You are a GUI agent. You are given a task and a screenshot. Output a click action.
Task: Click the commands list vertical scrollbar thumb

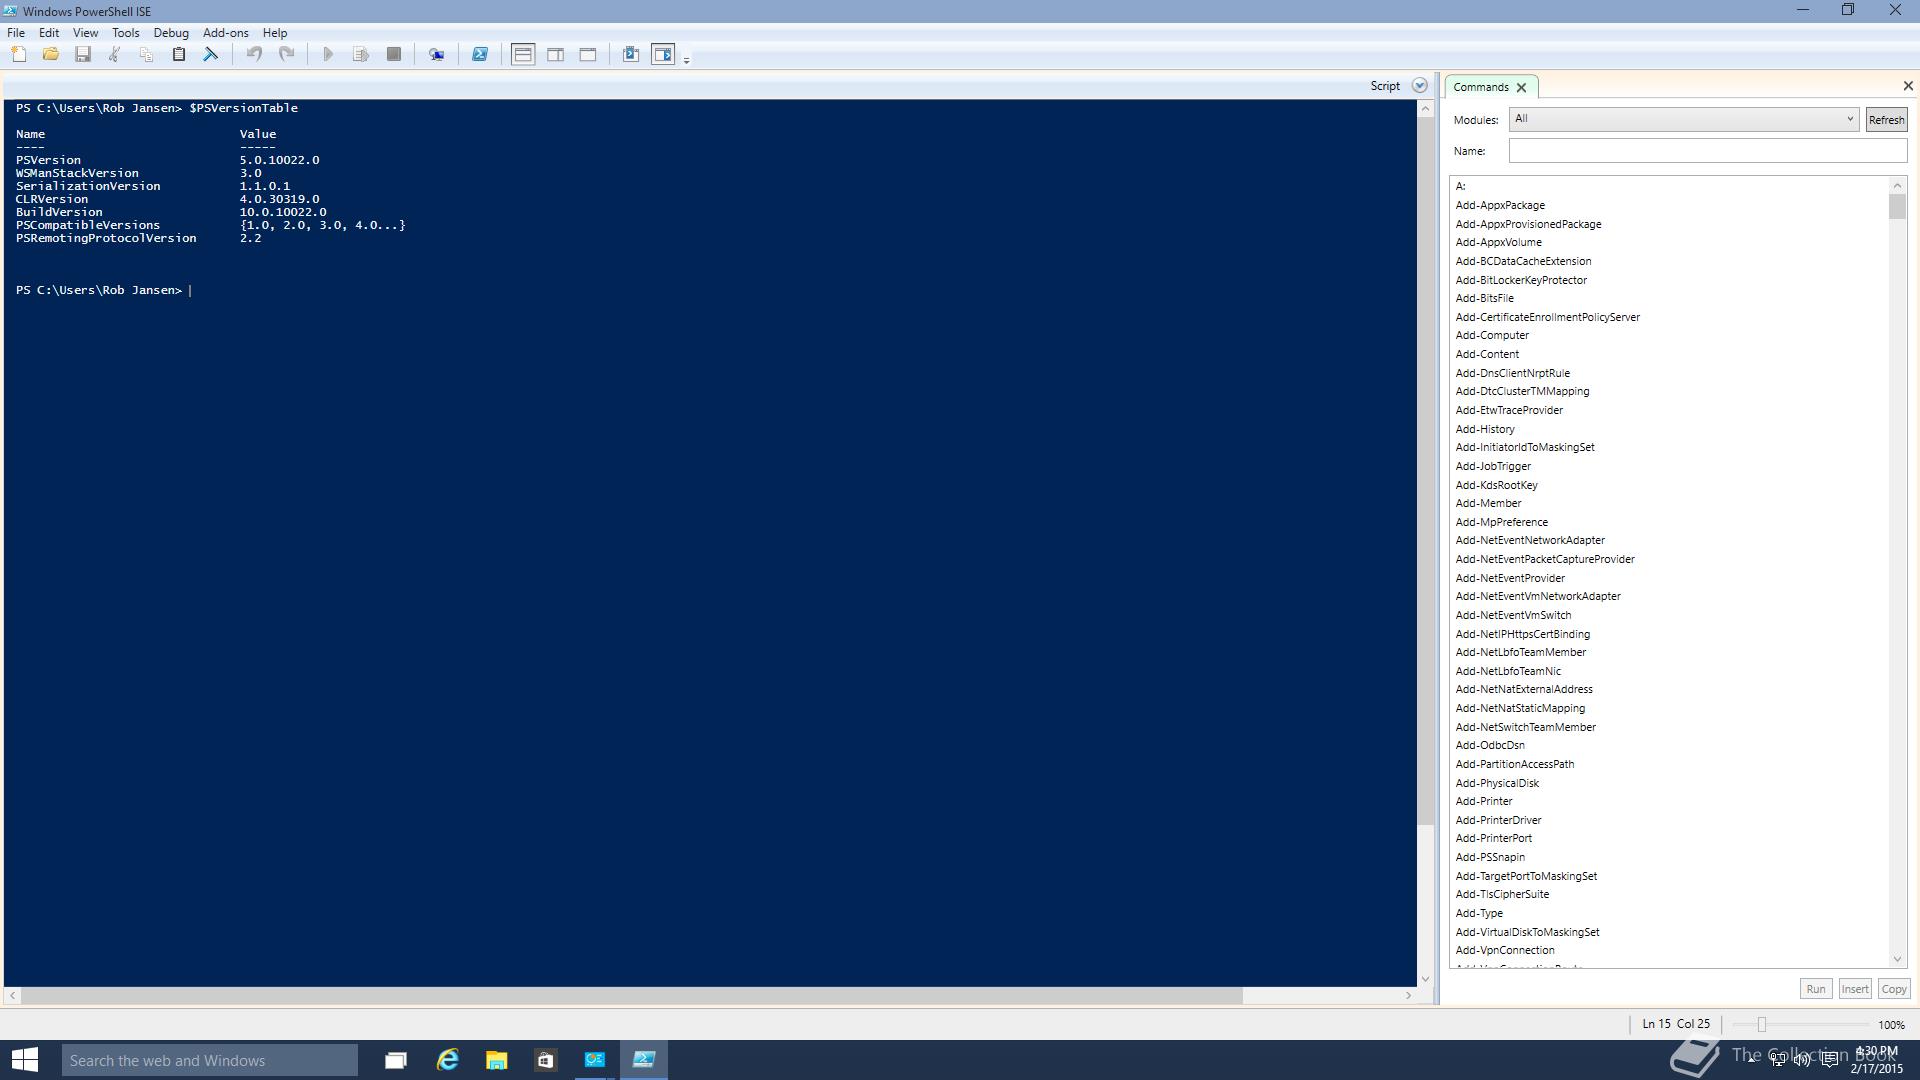tap(1897, 207)
